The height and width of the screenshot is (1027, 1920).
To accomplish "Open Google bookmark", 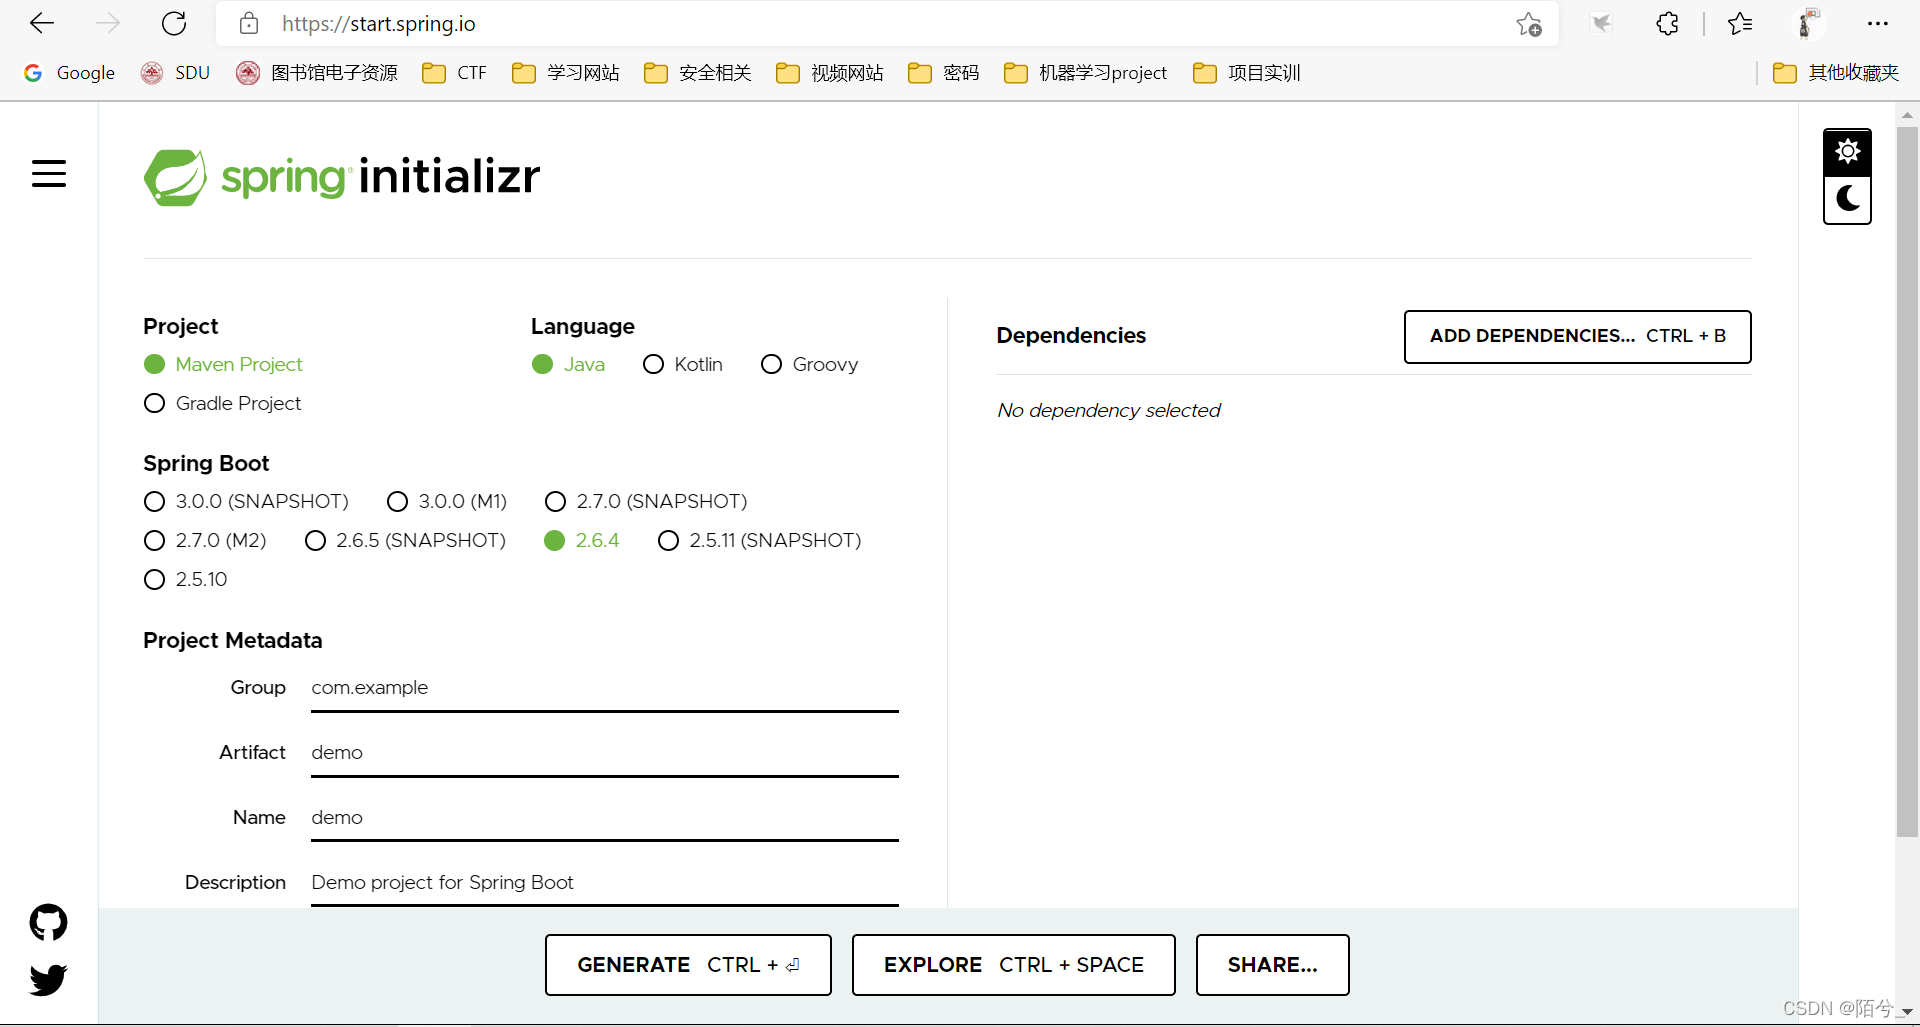I will point(69,73).
